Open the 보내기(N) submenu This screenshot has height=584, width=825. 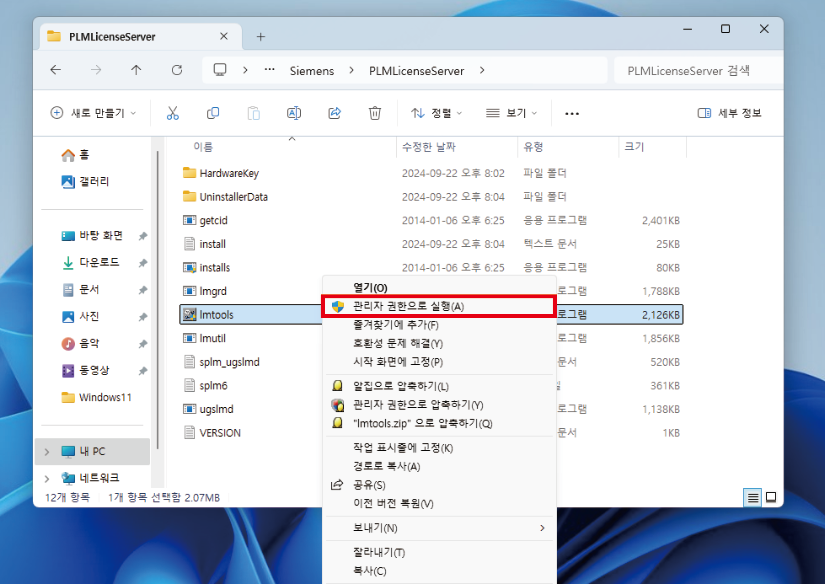(439, 528)
